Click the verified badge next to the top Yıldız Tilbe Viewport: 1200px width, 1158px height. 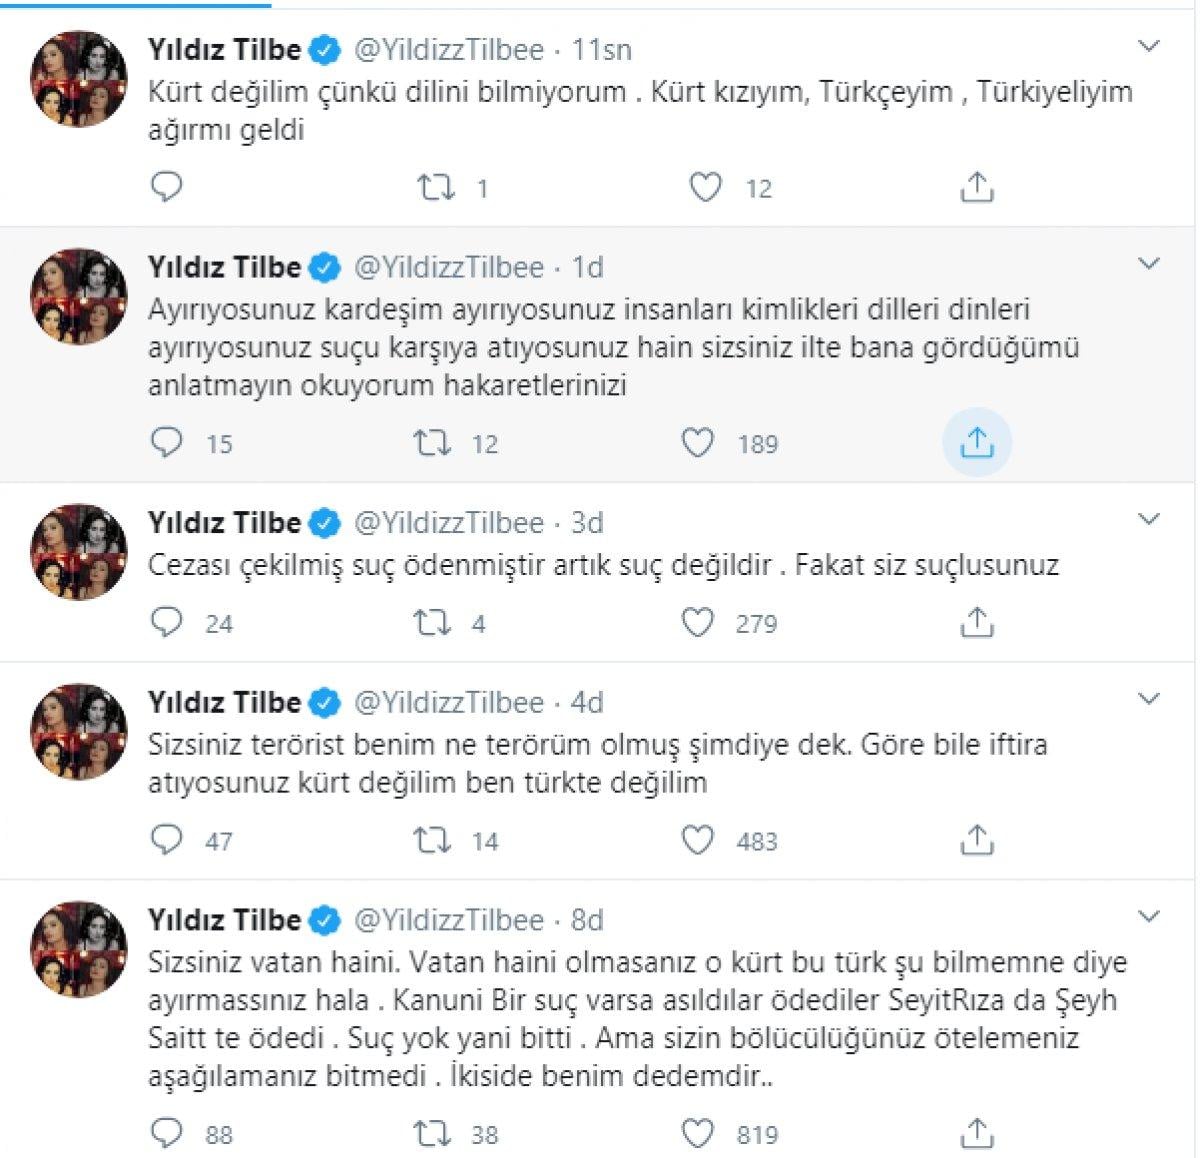[322, 48]
